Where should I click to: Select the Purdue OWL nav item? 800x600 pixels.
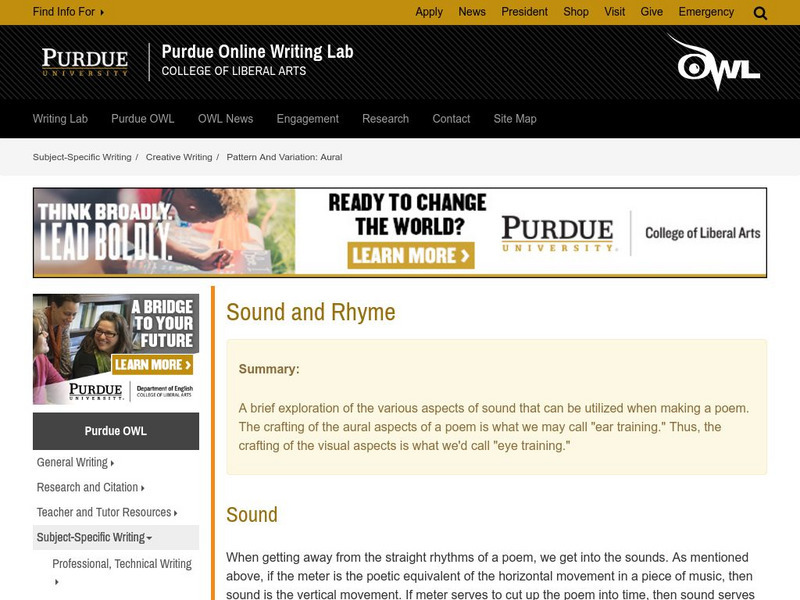pyautogui.click(x=143, y=119)
